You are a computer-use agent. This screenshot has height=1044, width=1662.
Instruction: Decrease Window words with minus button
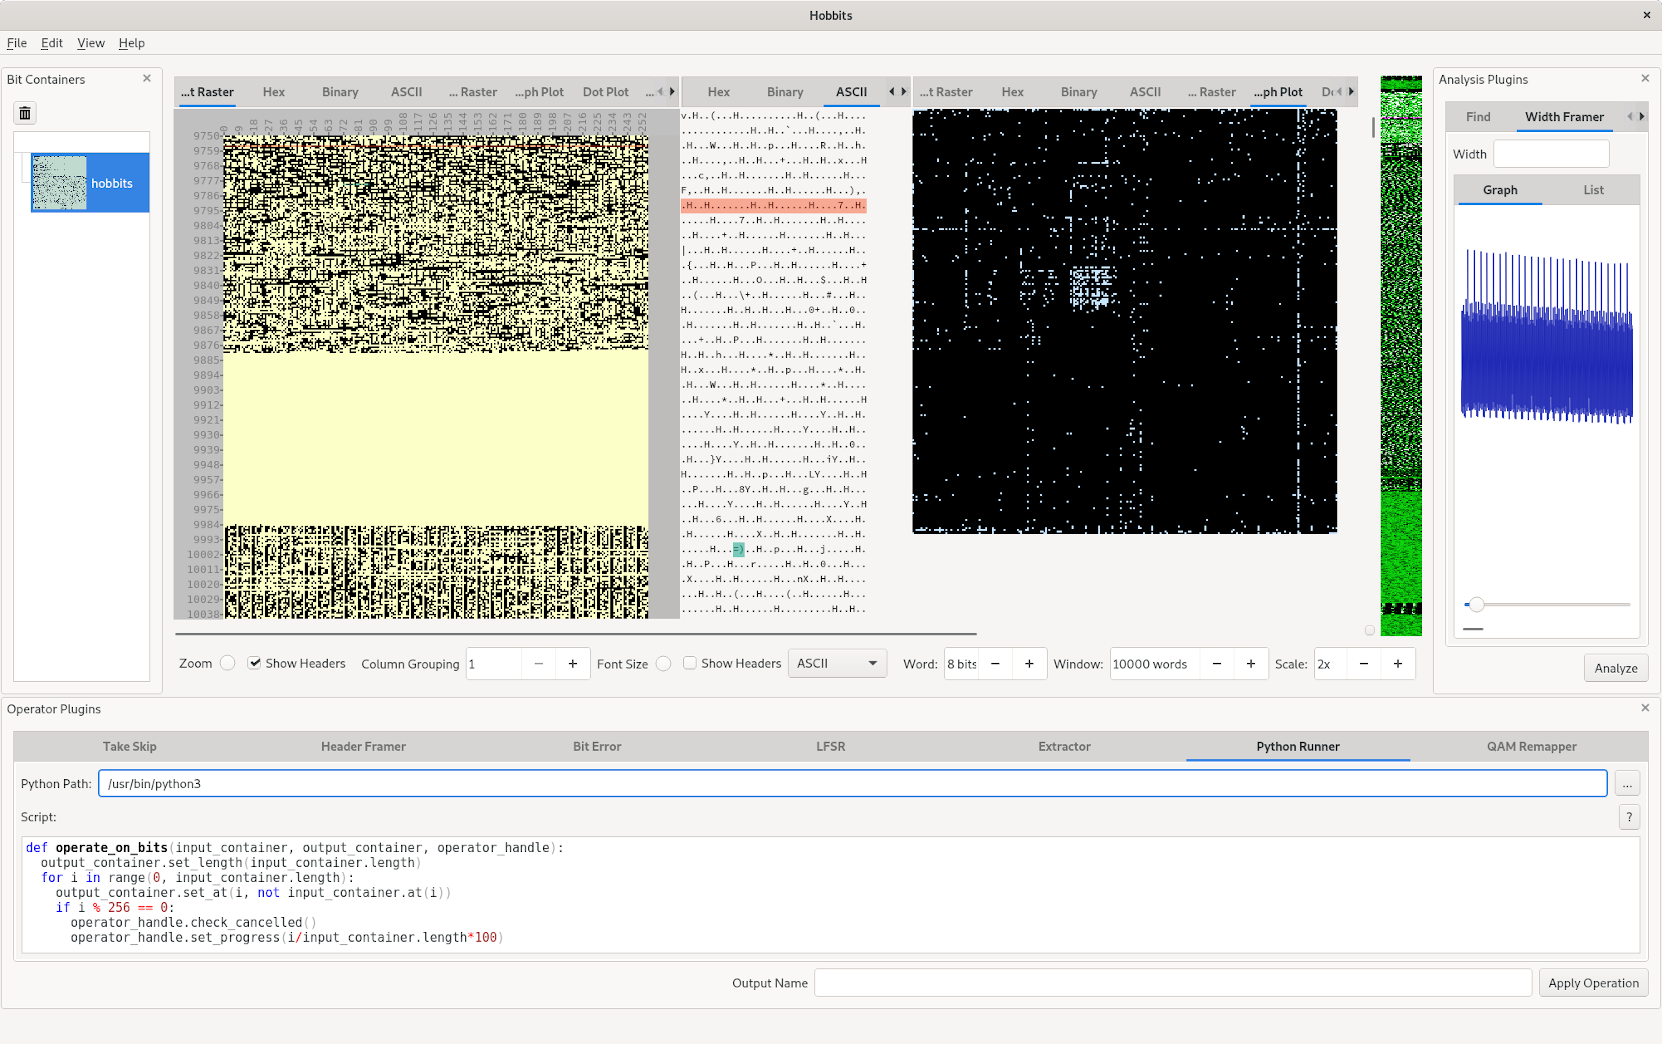(1217, 664)
